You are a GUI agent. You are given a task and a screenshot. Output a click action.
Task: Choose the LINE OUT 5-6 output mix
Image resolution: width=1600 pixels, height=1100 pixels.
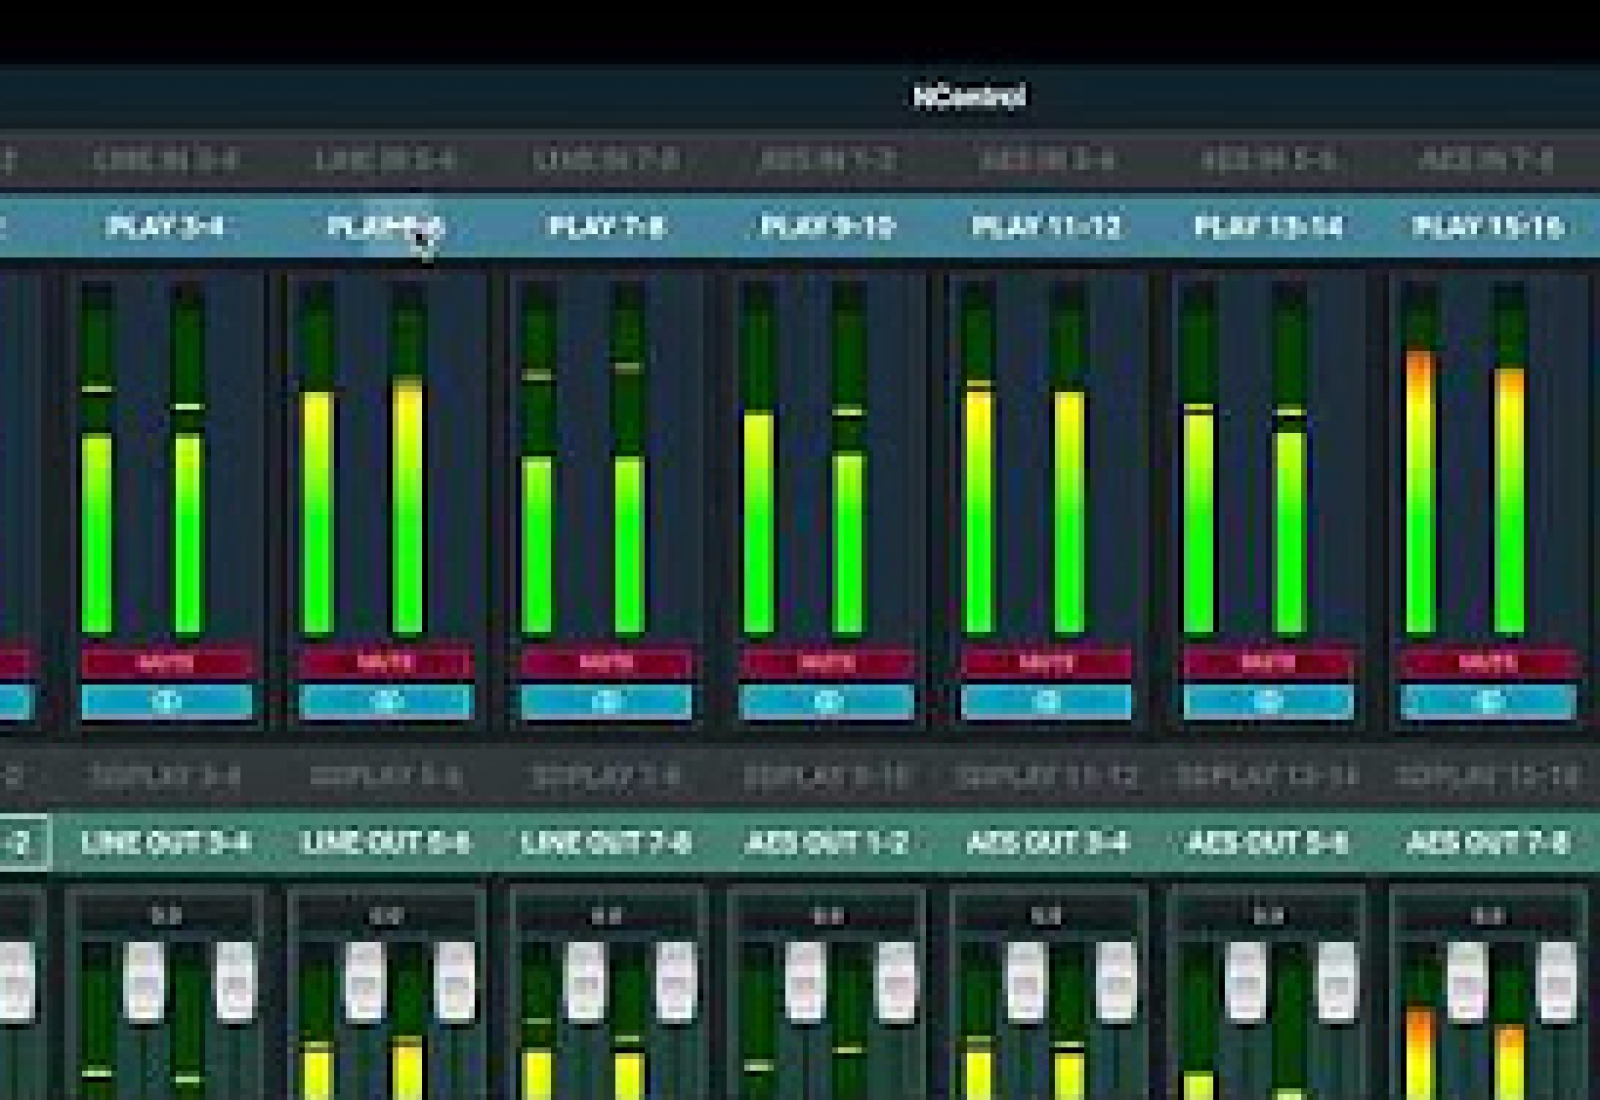click(x=386, y=843)
